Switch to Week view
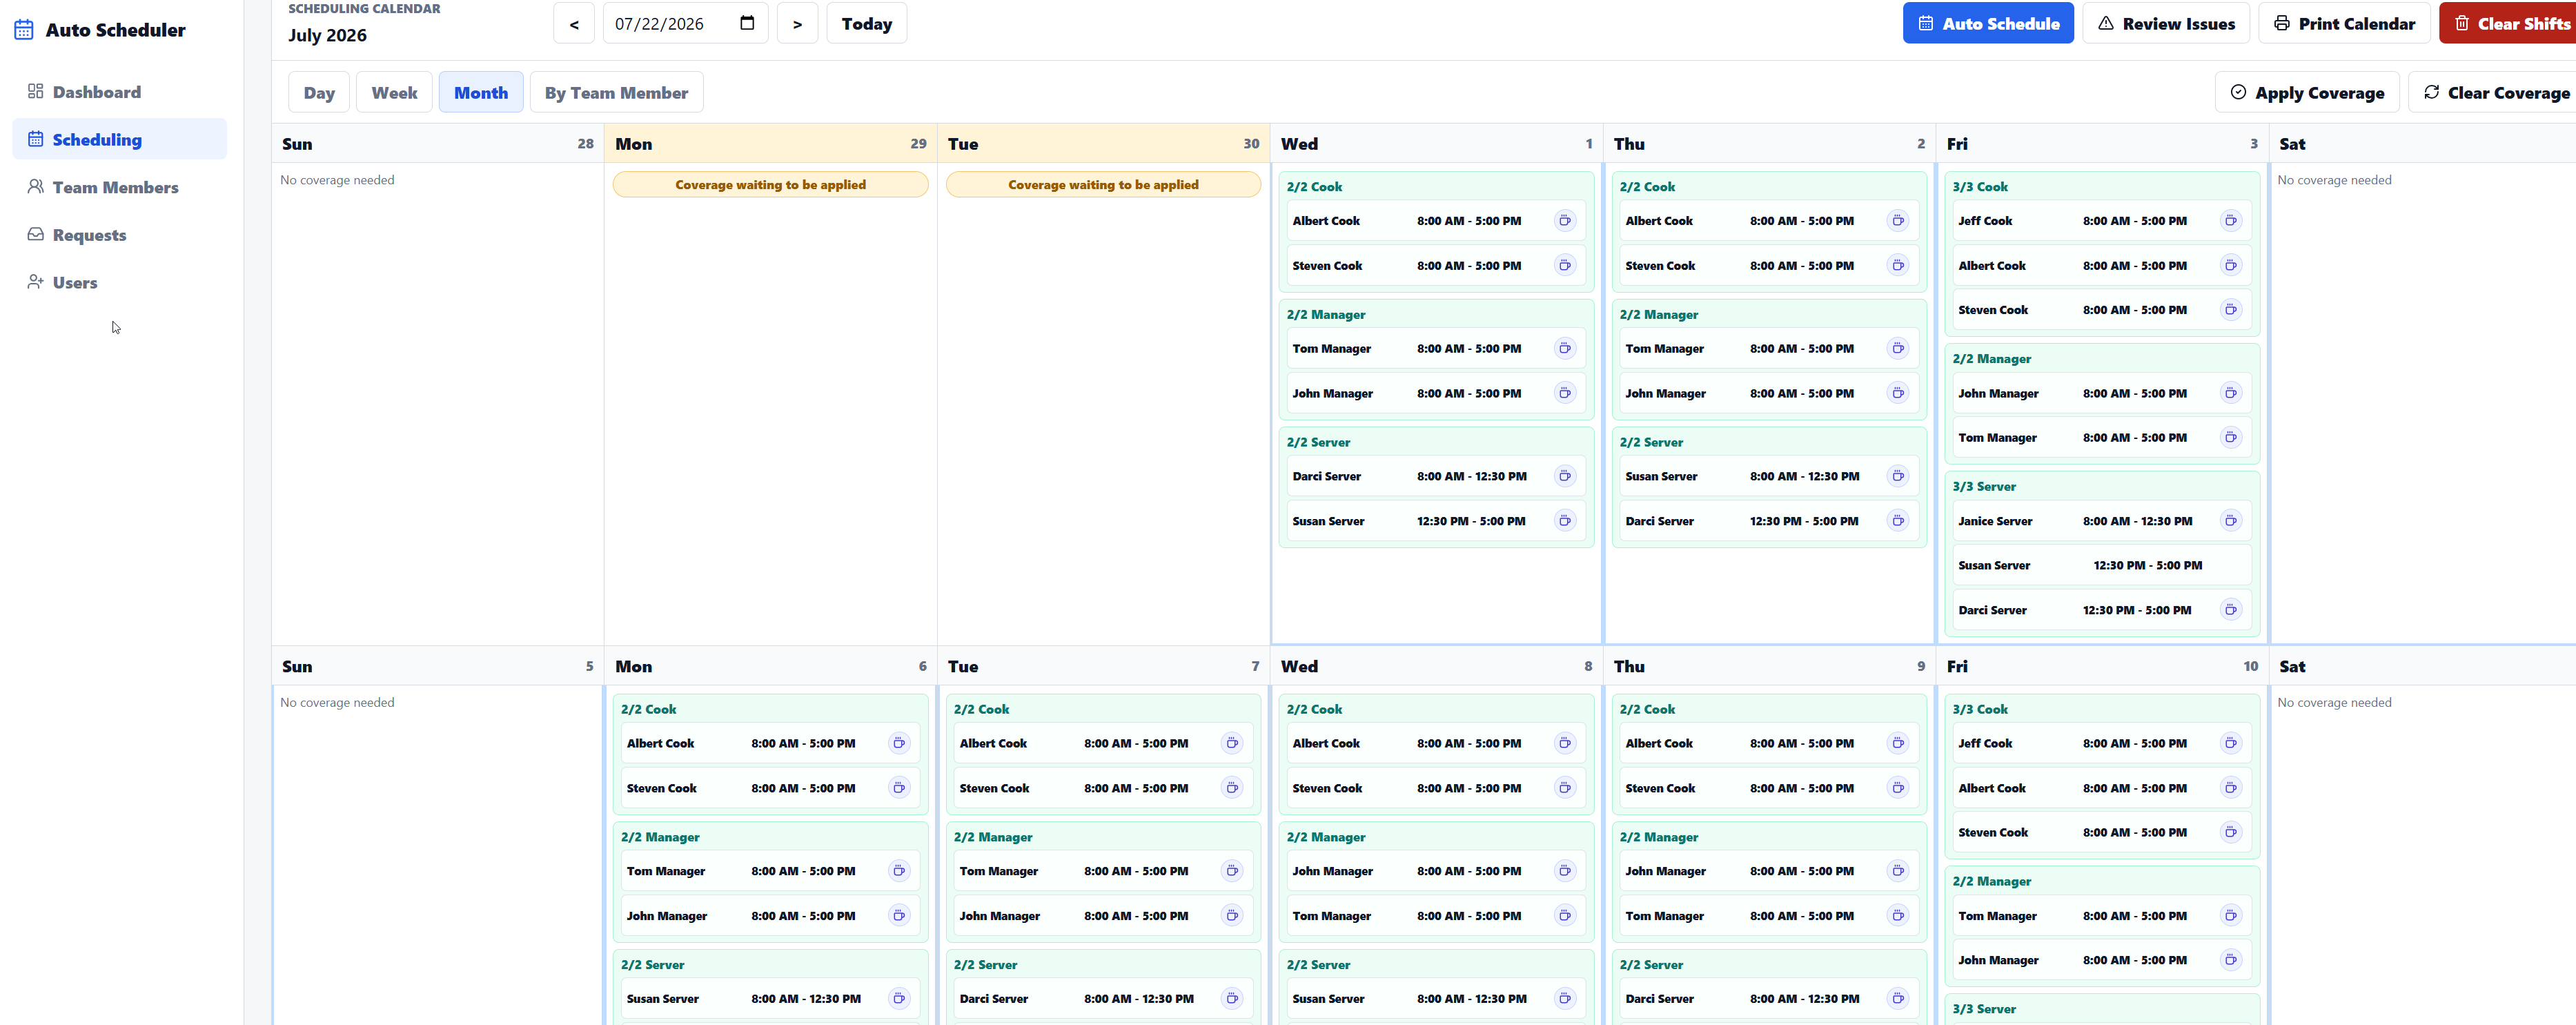The image size is (2576, 1025). pos(394,92)
